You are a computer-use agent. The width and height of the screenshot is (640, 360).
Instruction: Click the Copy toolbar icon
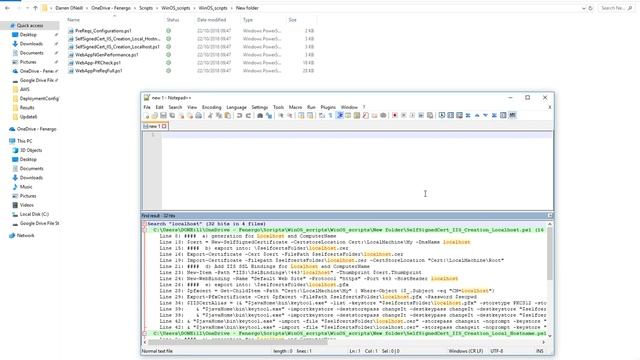[x=219, y=116]
